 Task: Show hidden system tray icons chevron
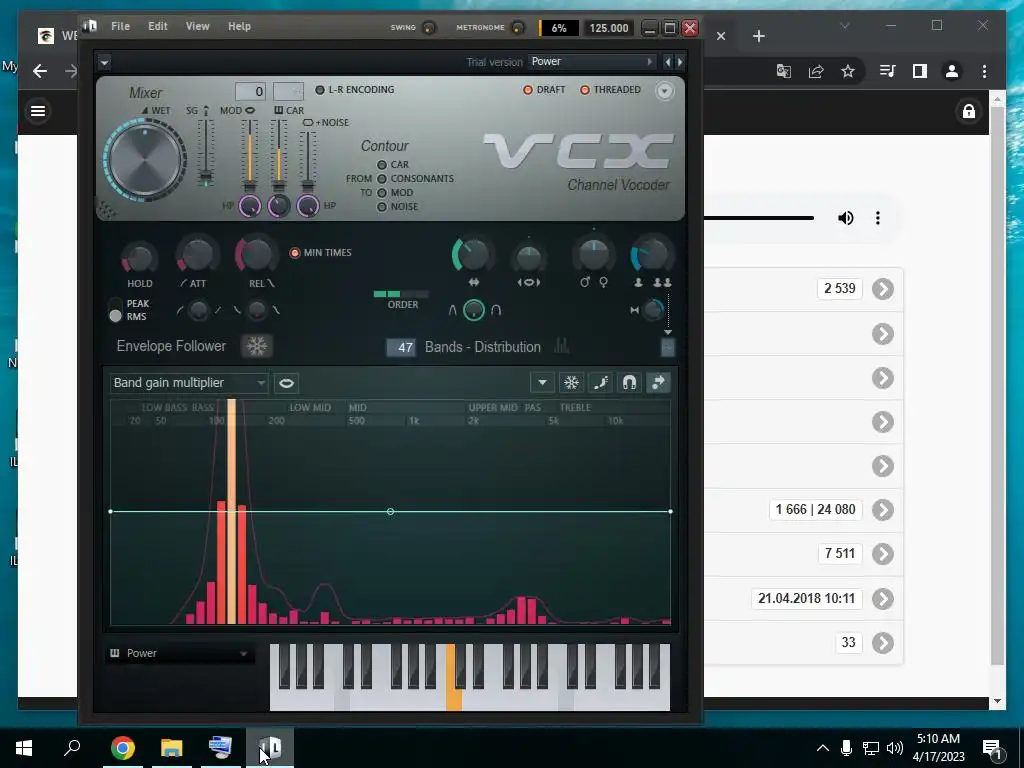pyautogui.click(x=823, y=748)
